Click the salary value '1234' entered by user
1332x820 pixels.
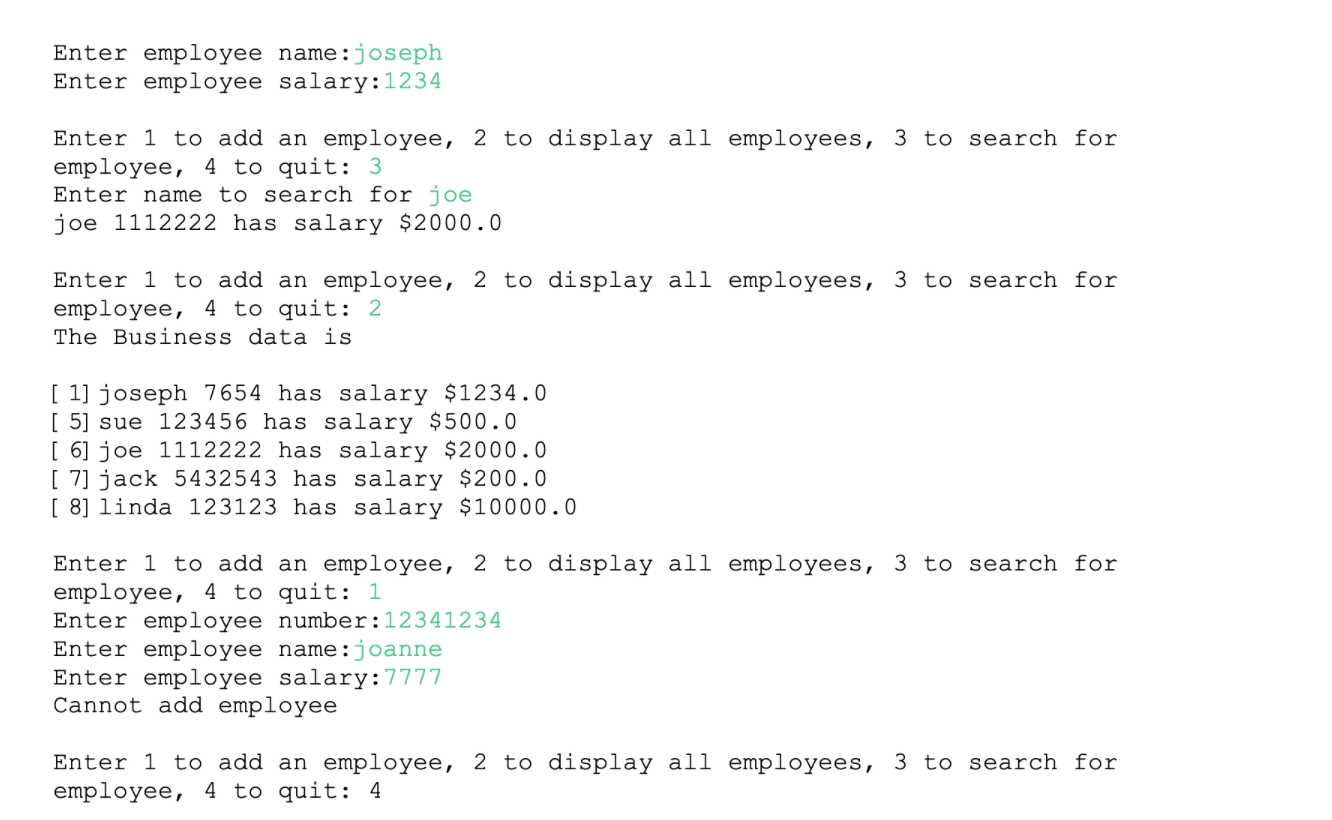click(x=412, y=81)
